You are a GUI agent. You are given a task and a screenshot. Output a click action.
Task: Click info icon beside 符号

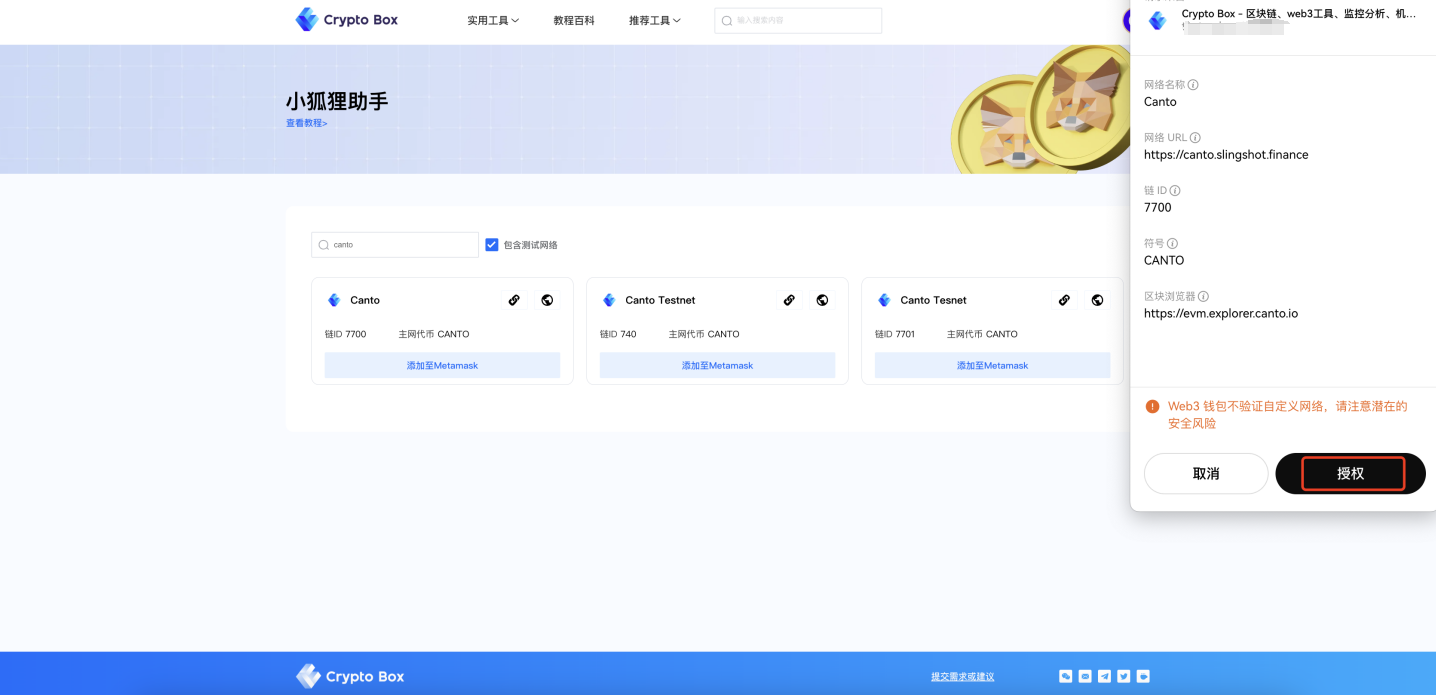[x=1172, y=244]
